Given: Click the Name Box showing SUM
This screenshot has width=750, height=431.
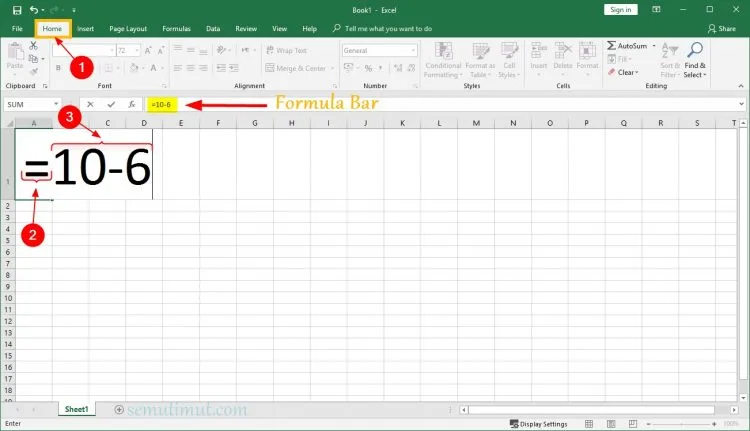Looking at the screenshot, I should 33,104.
